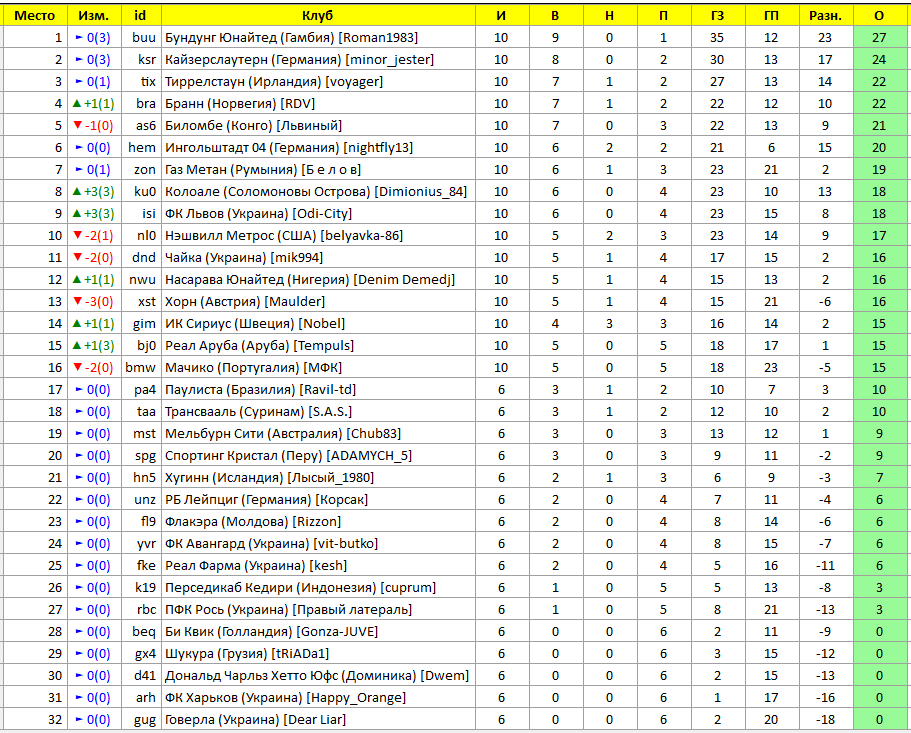Click the blue arrow in Говерла row

[x=80, y=720]
